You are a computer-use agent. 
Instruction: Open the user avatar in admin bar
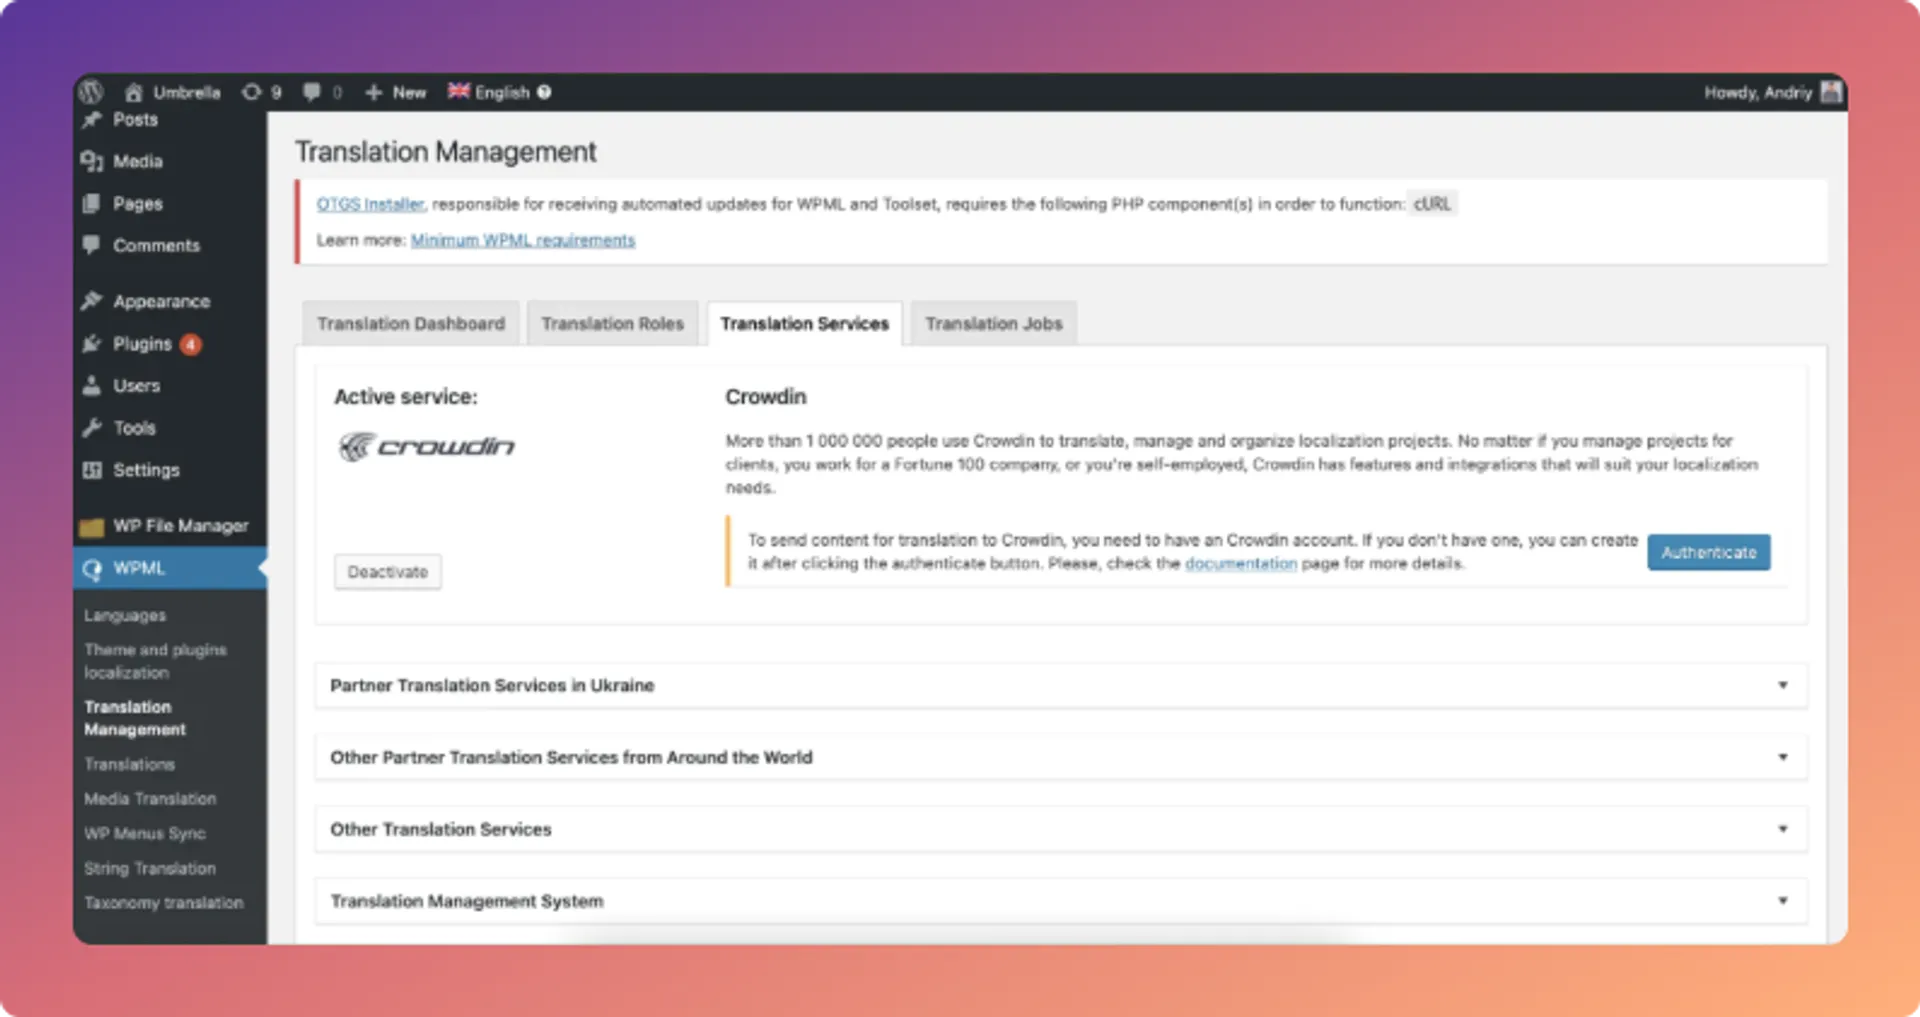1831,92
